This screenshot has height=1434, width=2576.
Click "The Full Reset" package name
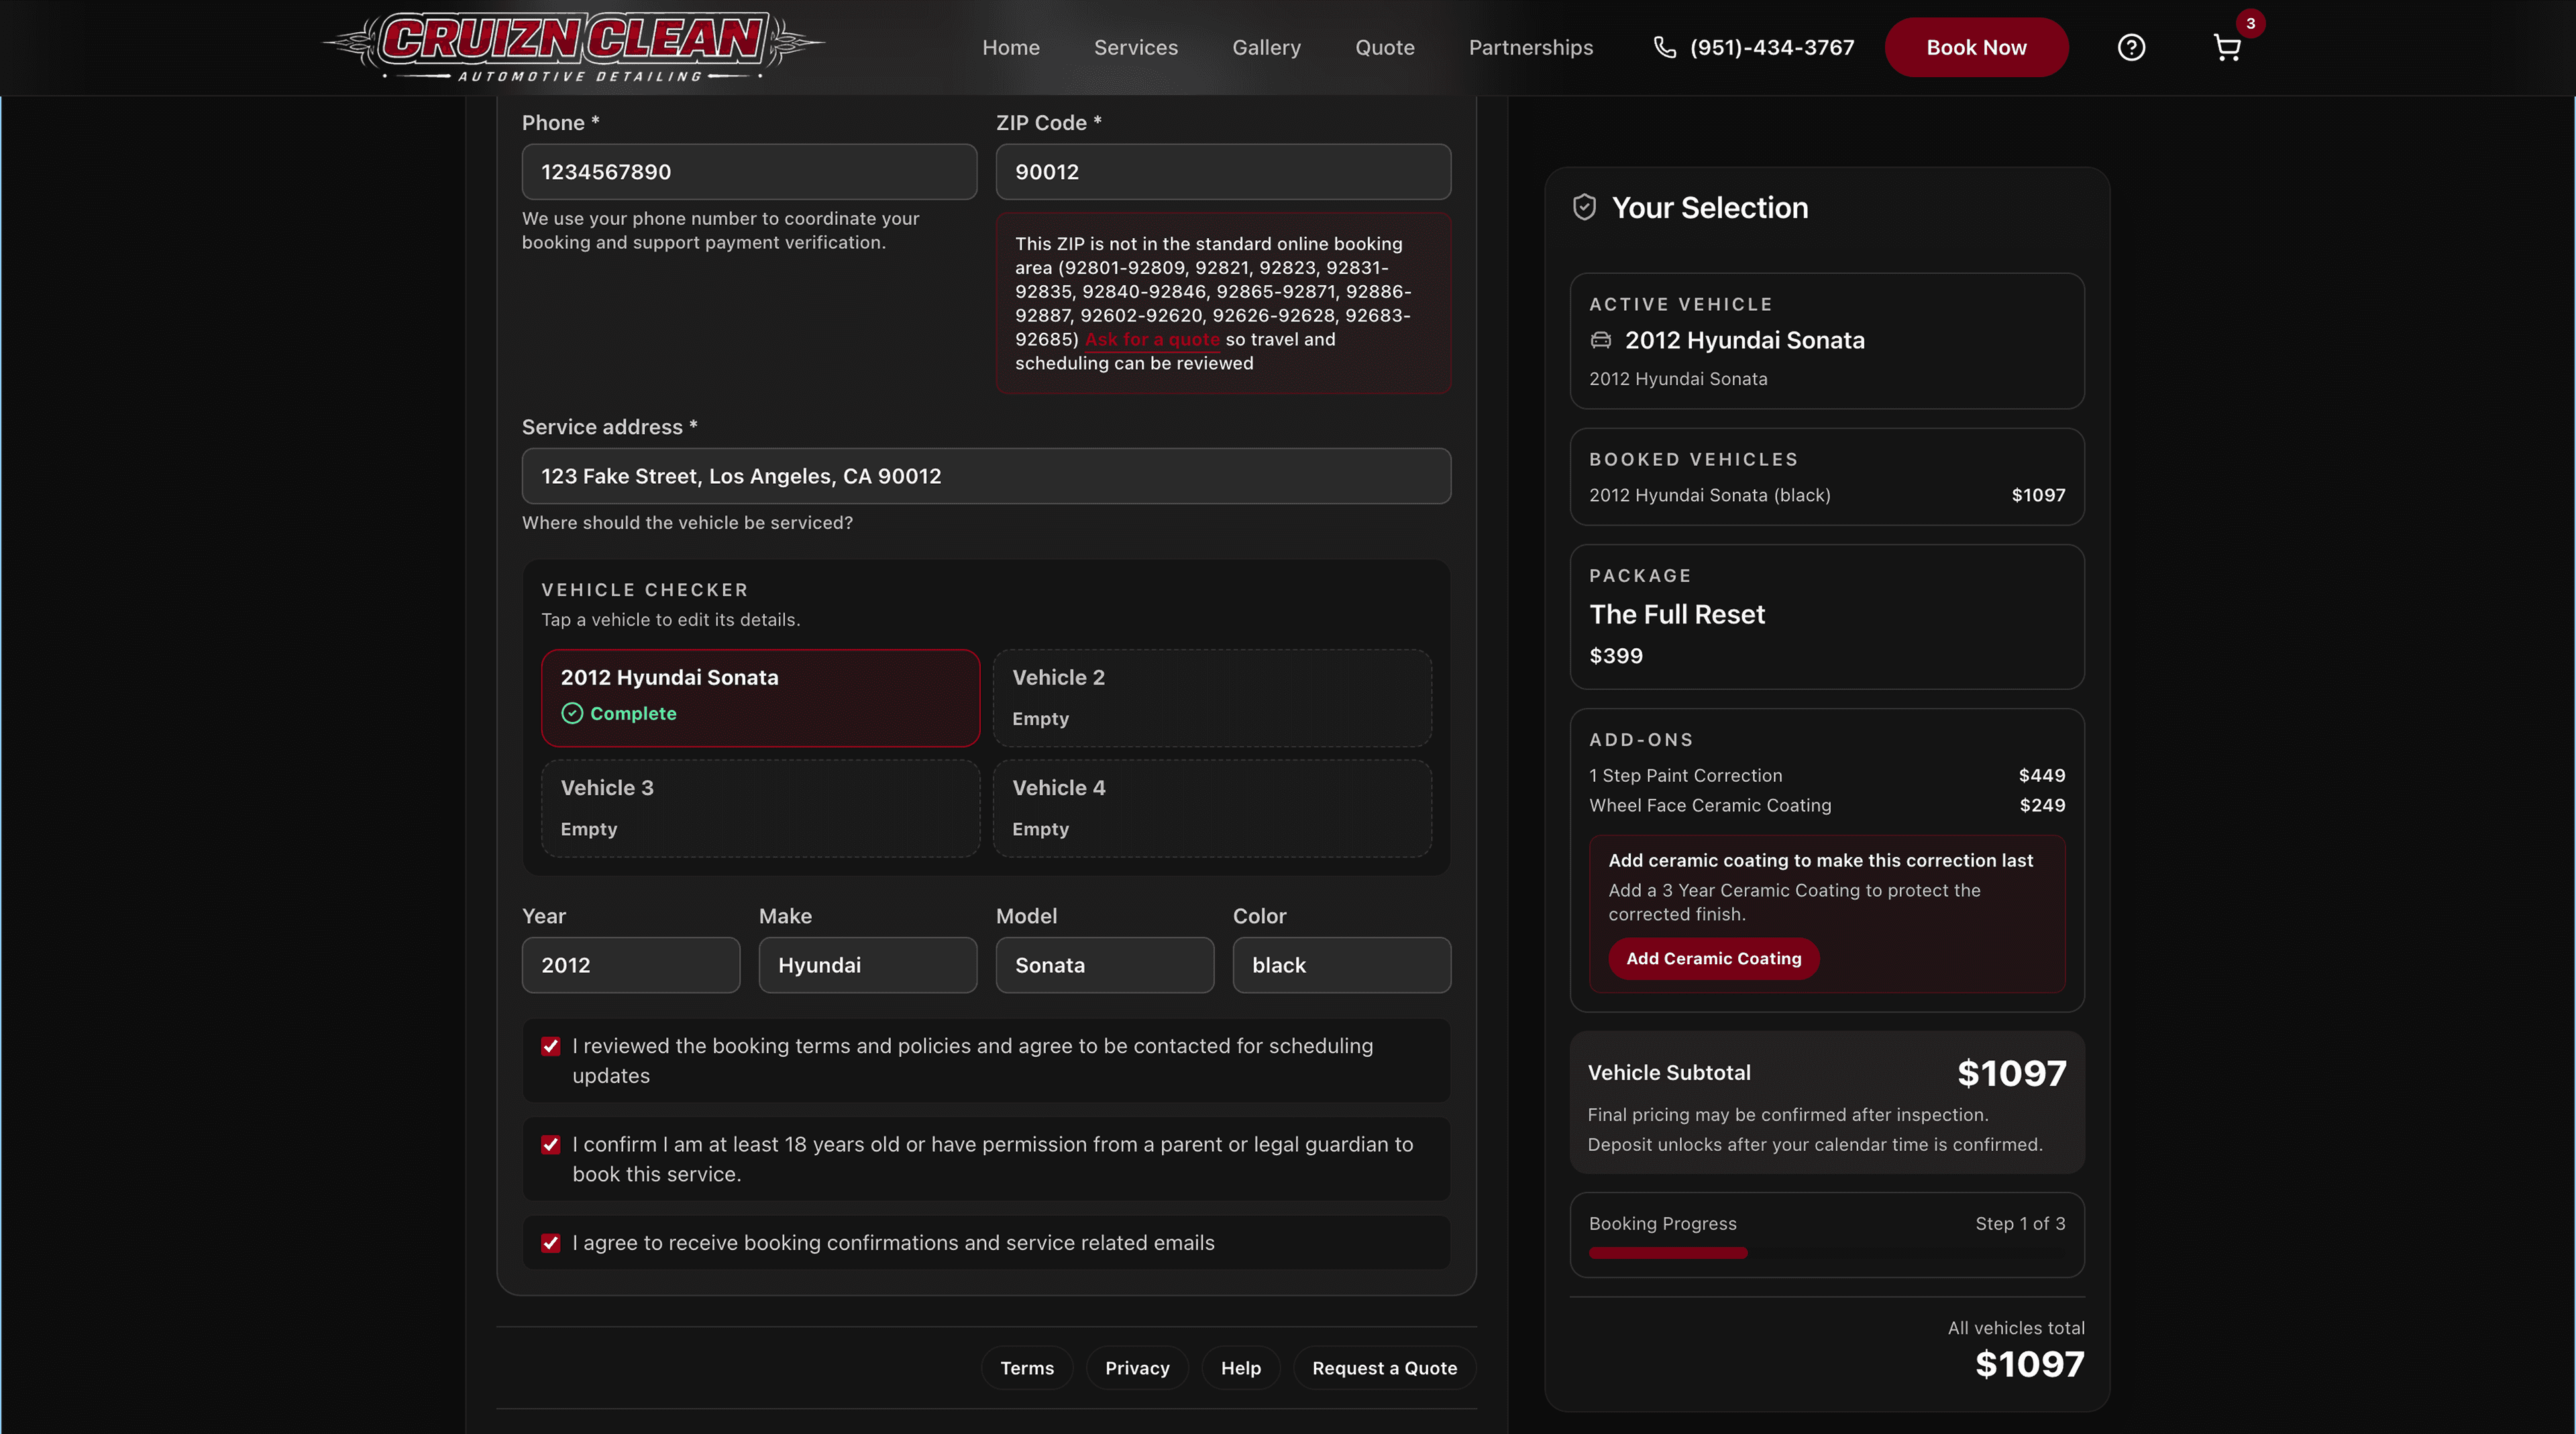tap(1677, 614)
